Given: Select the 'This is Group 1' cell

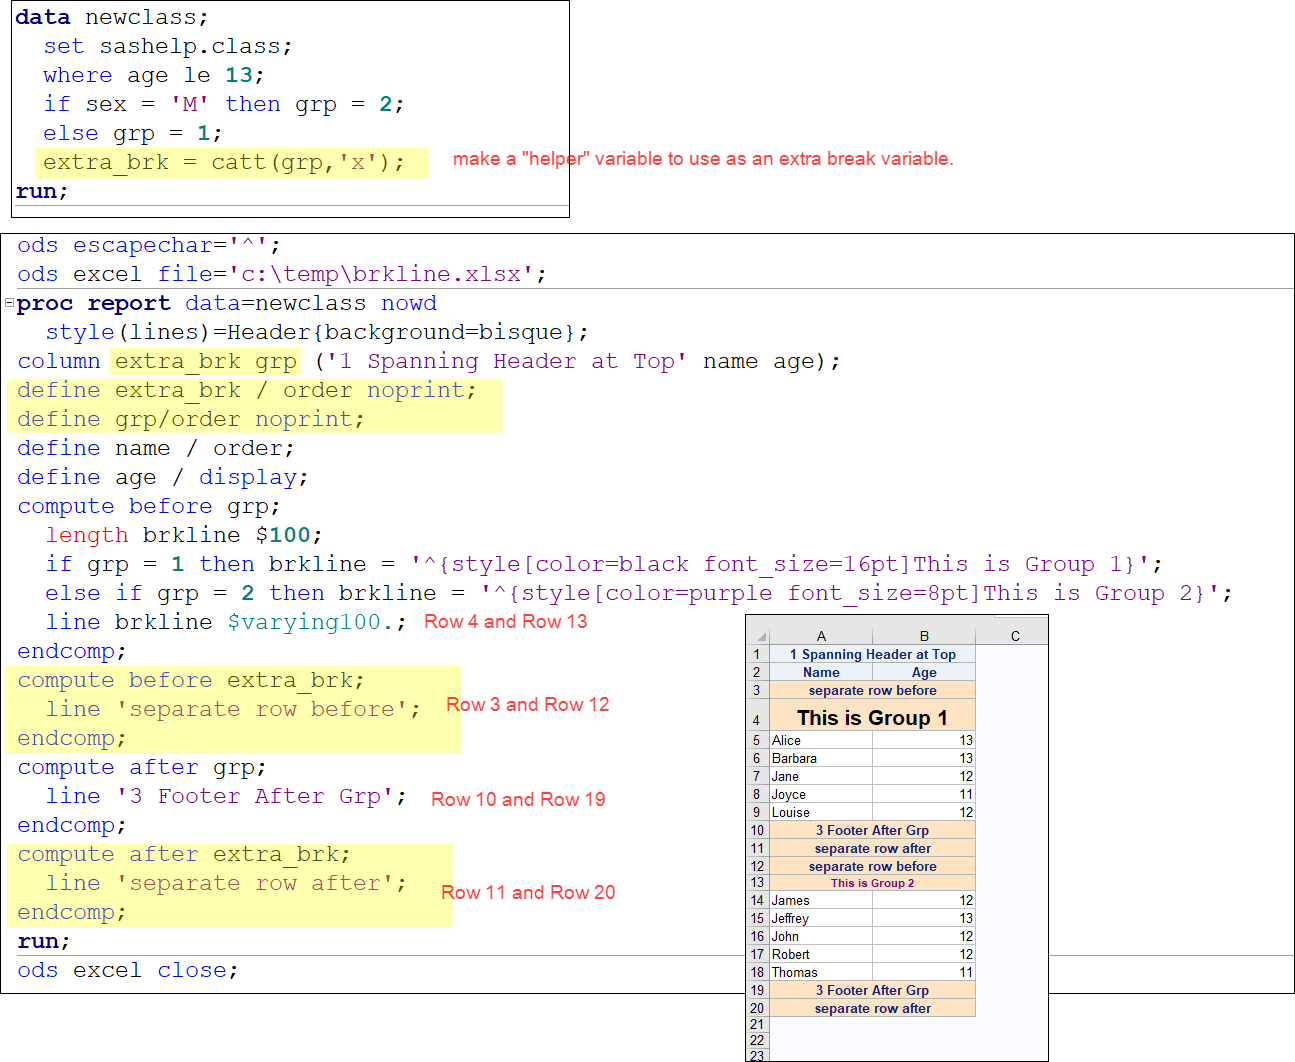Looking at the screenshot, I should pos(871,717).
